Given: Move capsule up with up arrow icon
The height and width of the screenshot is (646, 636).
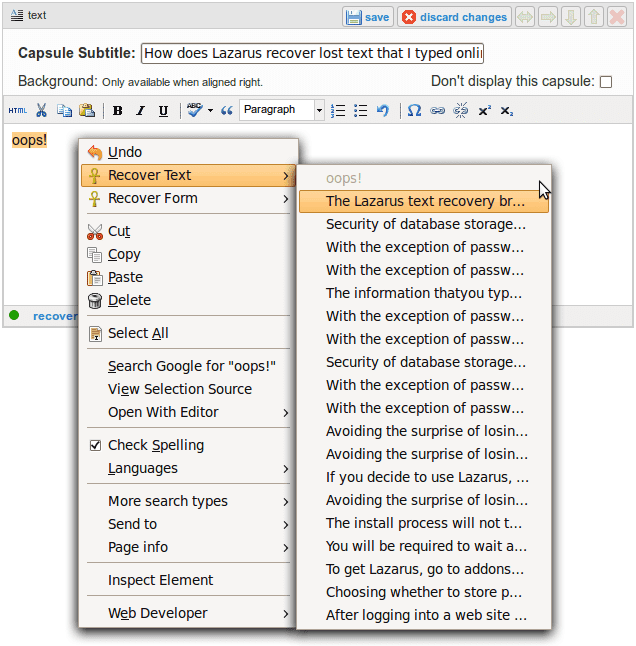Looking at the screenshot, I should 594,17.
